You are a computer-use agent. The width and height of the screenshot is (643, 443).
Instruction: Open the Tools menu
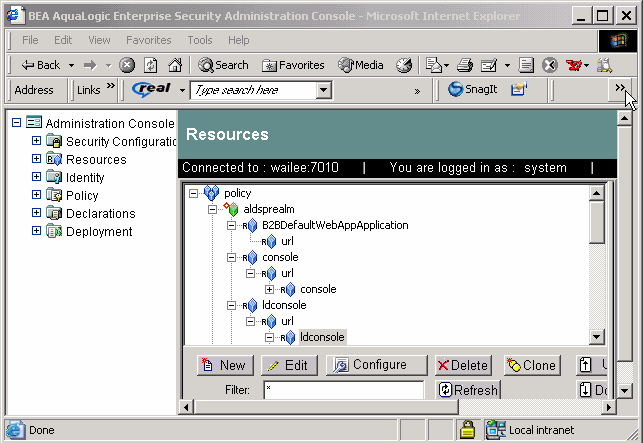tap(200, 40)
